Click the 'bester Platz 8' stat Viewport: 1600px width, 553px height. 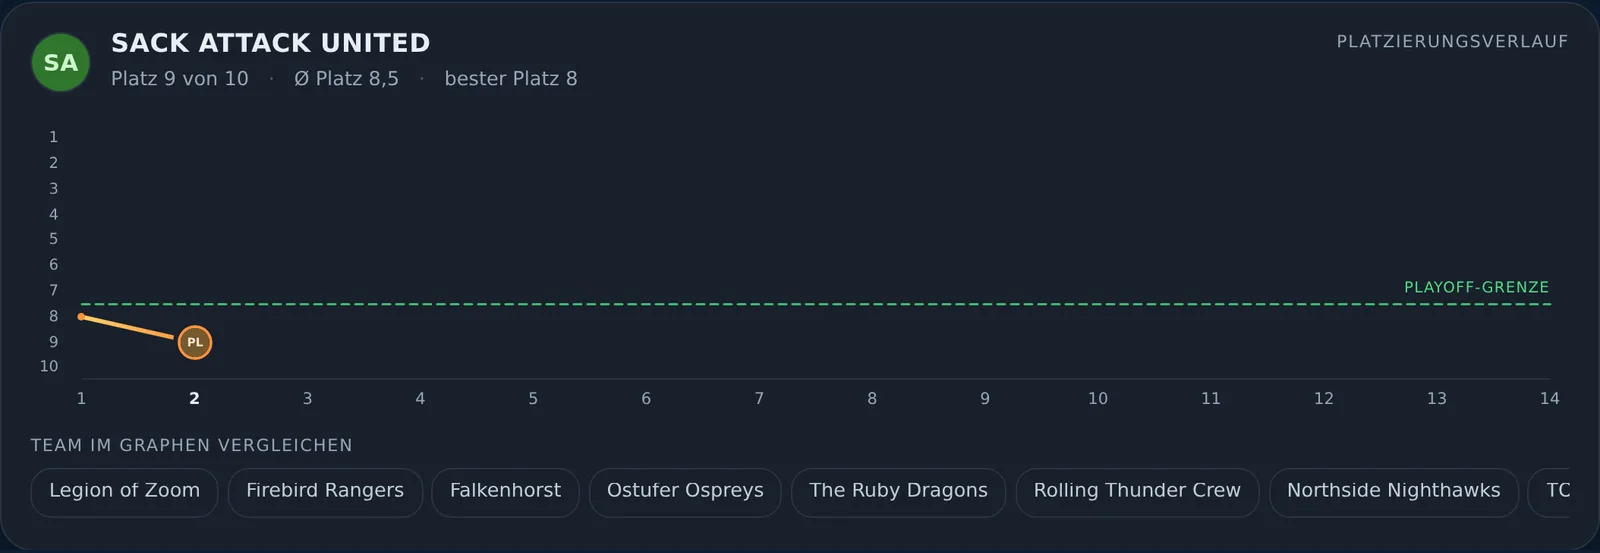click(511, 78)
